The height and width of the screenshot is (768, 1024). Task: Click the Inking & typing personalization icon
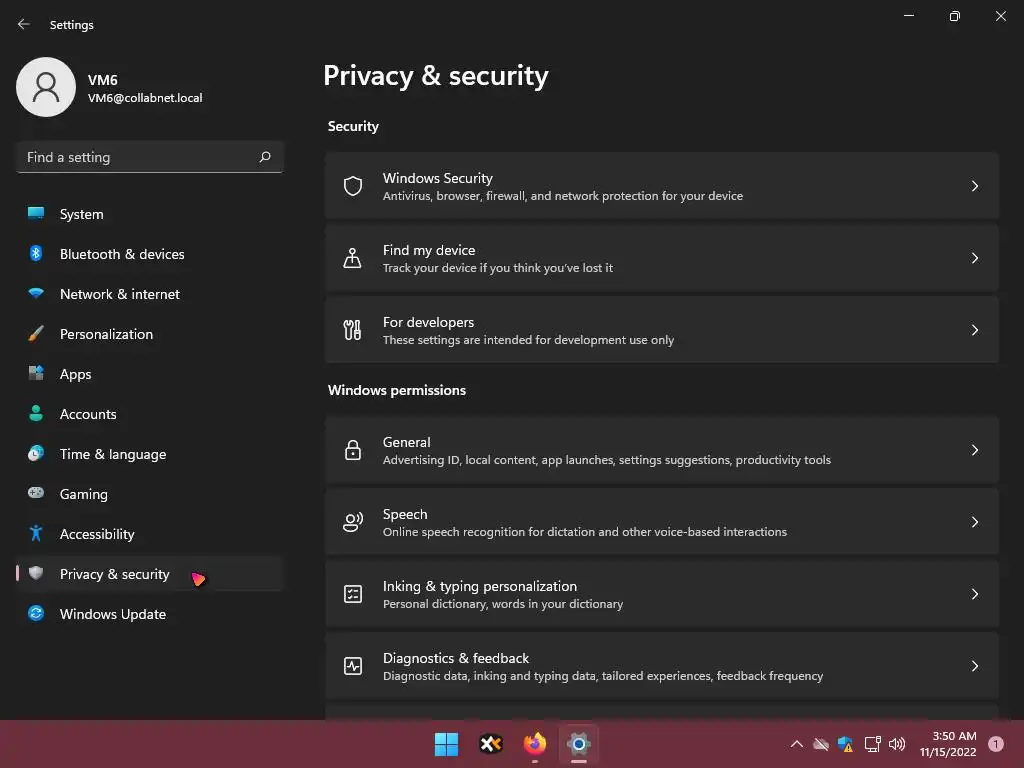tap(352, 594)
